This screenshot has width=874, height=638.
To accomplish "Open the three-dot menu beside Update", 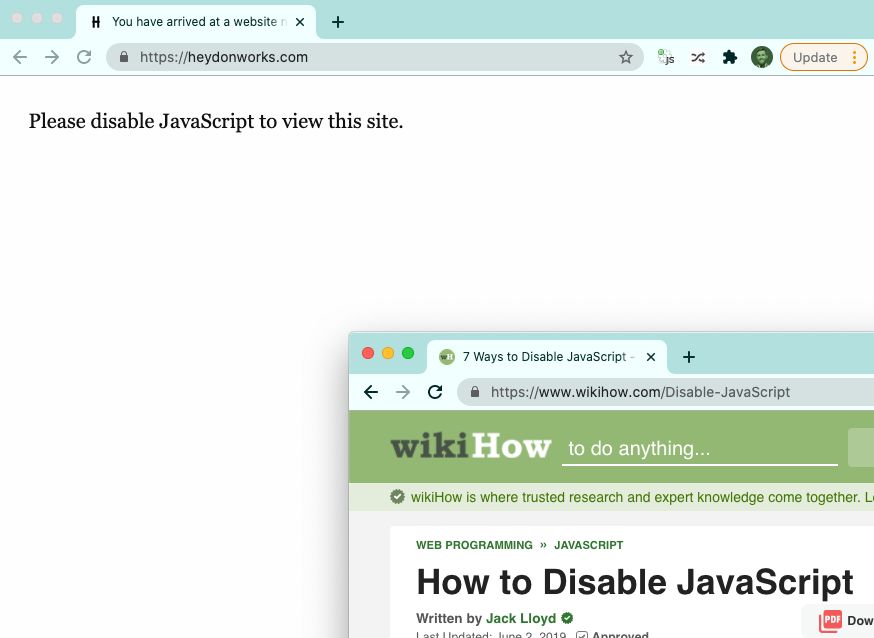I will coord(854,57).
